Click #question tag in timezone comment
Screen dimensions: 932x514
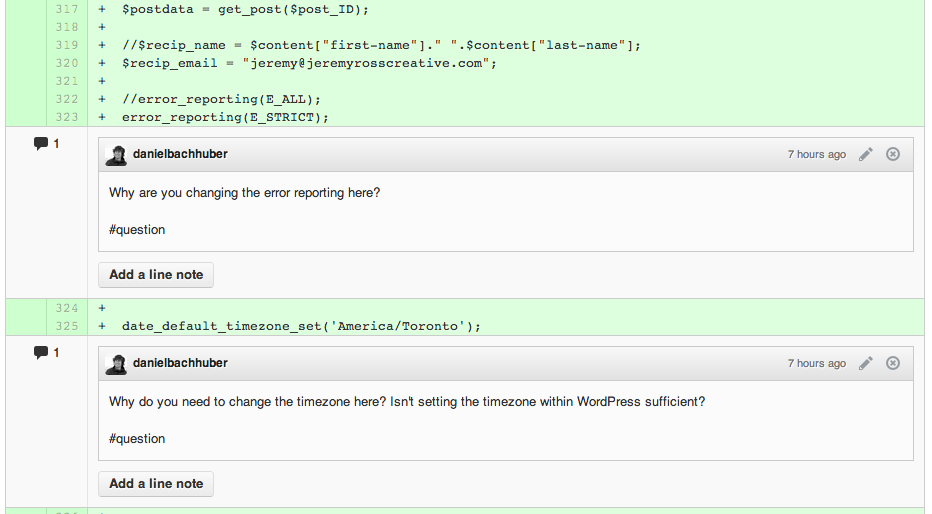click(137, 439)
